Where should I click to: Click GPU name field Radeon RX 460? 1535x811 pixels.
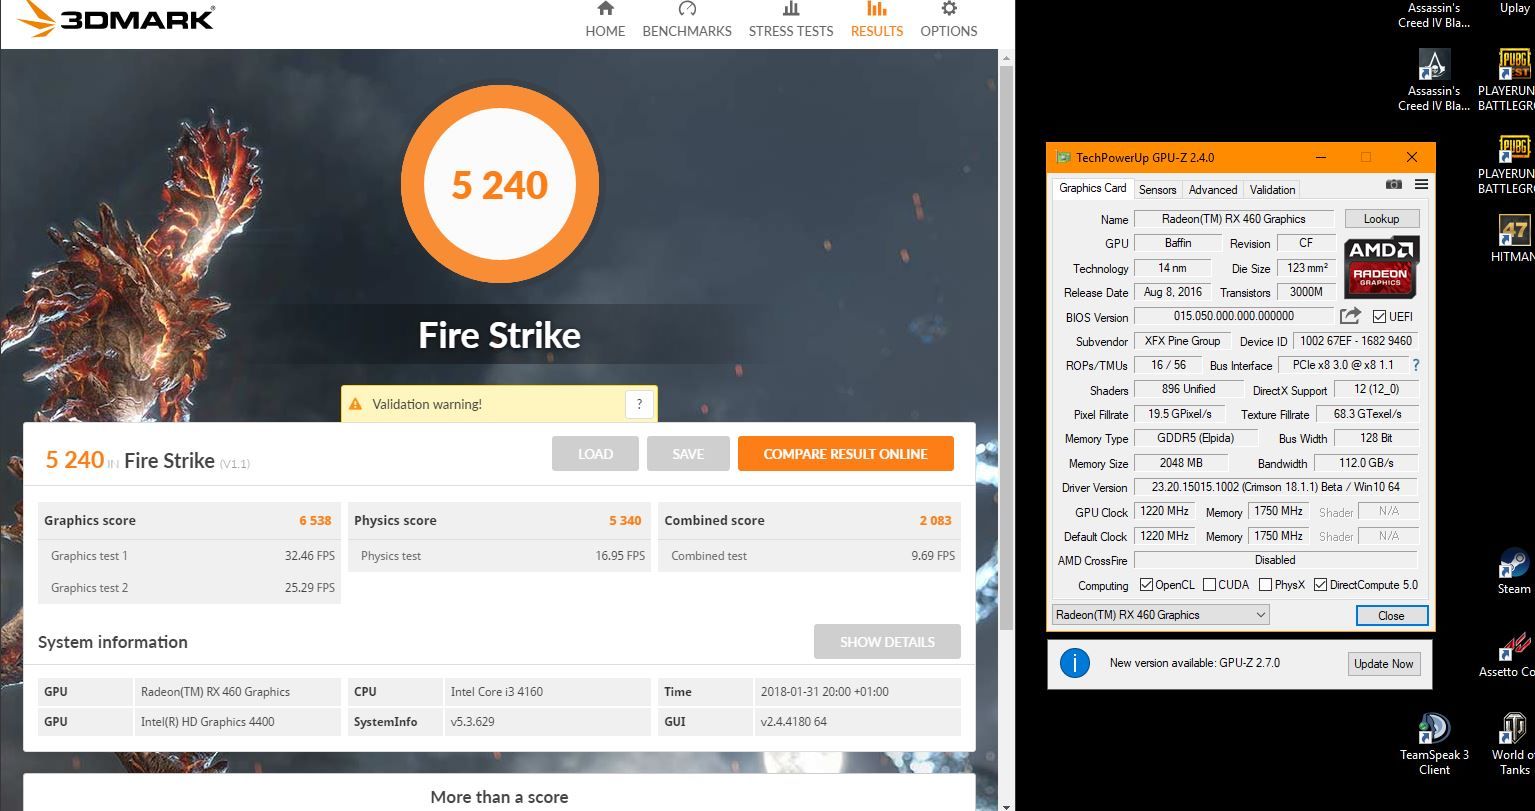click(x=1234, y=219)
